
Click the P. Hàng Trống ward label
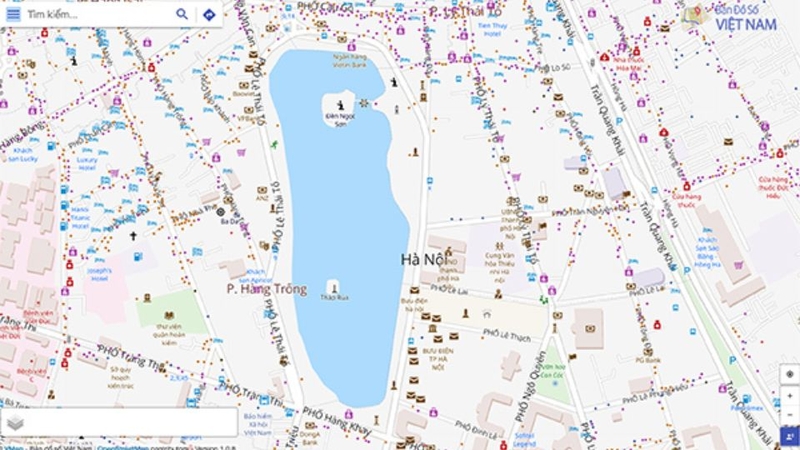(267, 289)
